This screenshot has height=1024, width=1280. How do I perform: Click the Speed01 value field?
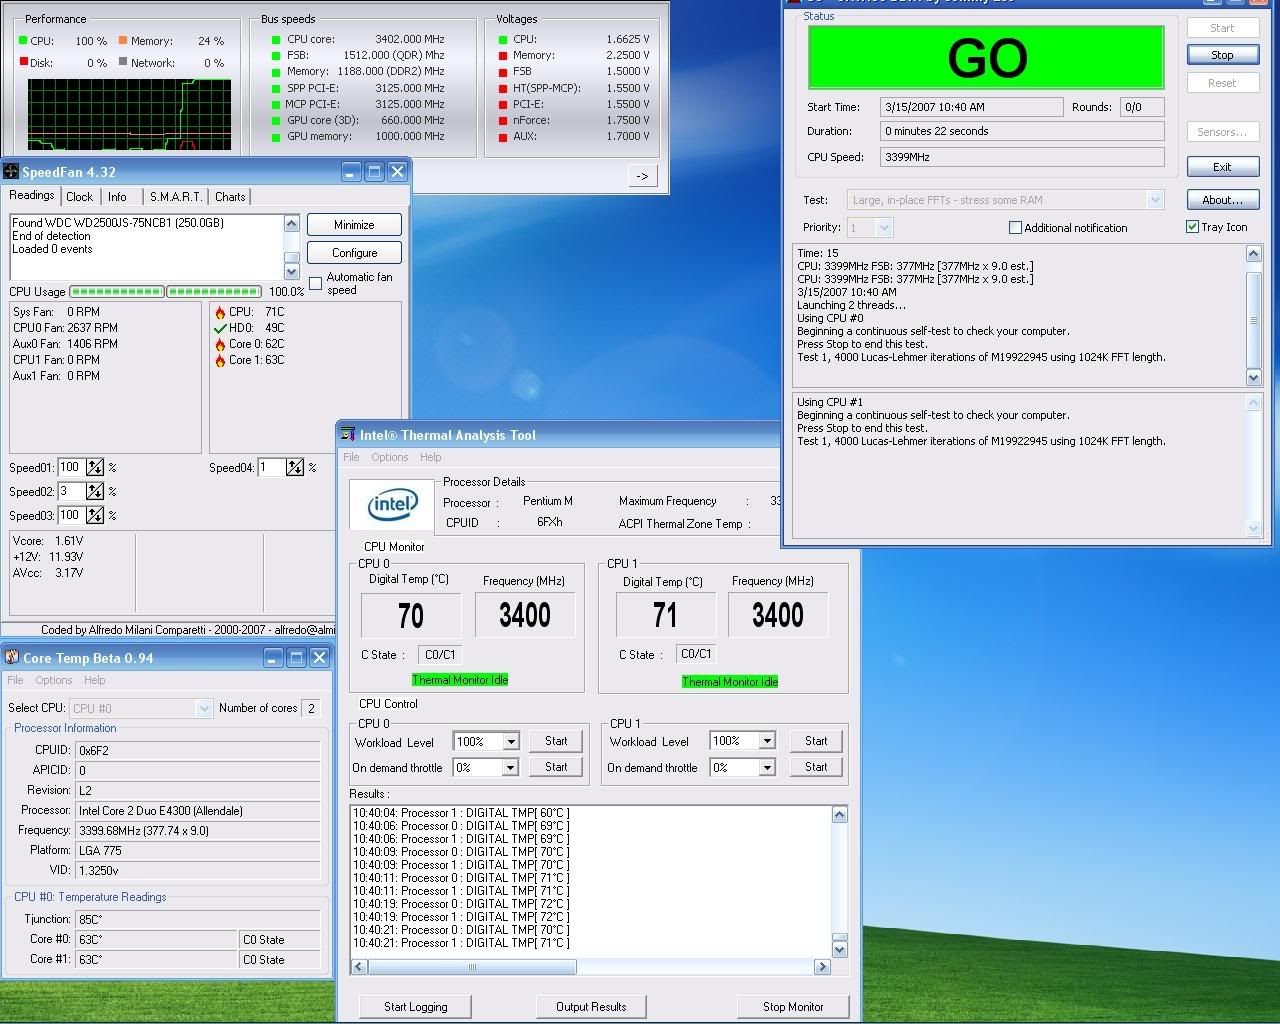pyautogui.click(x=71, y=467)
